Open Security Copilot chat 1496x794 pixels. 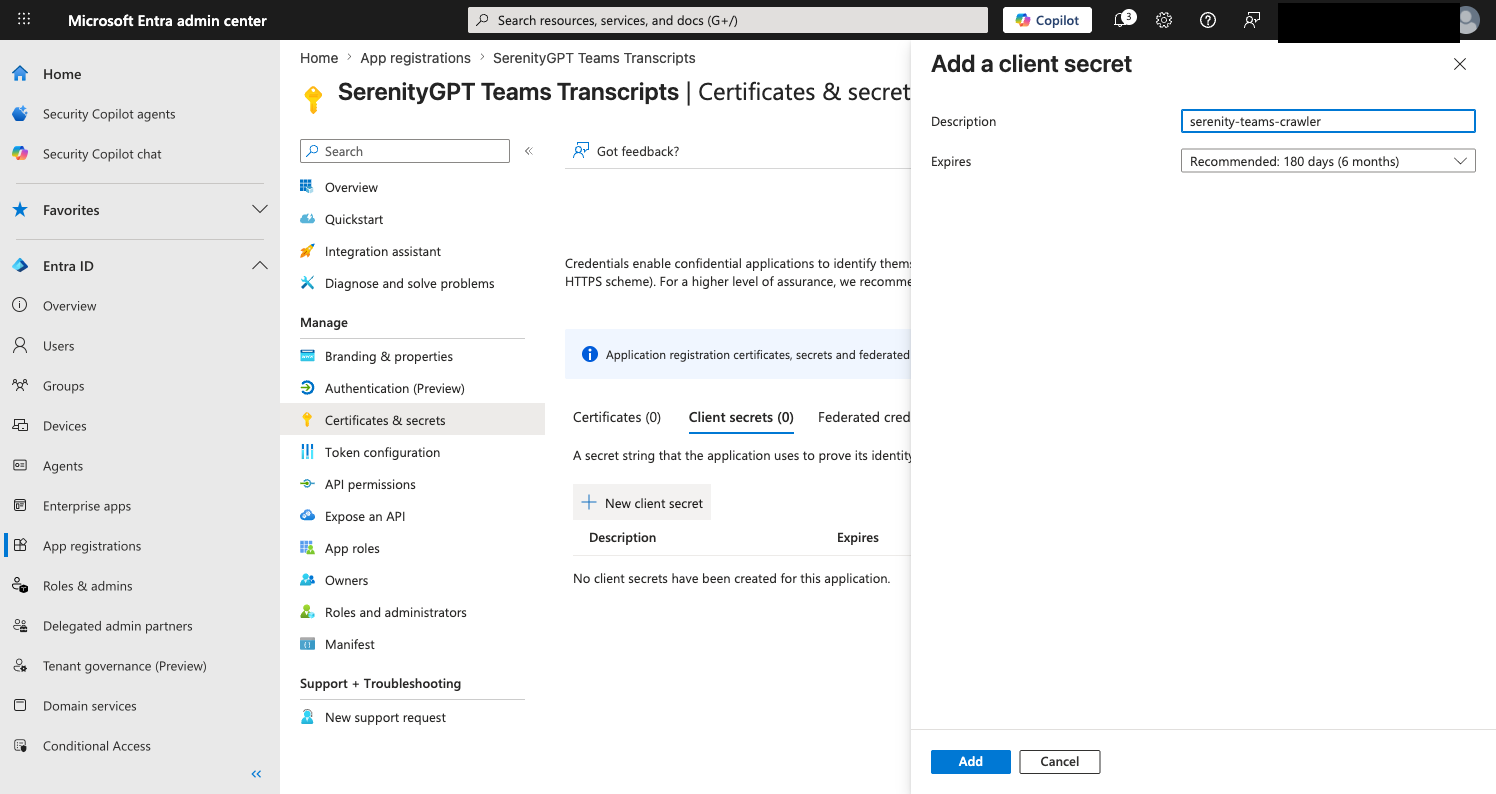pyautogui.click(x=102, y=154)
